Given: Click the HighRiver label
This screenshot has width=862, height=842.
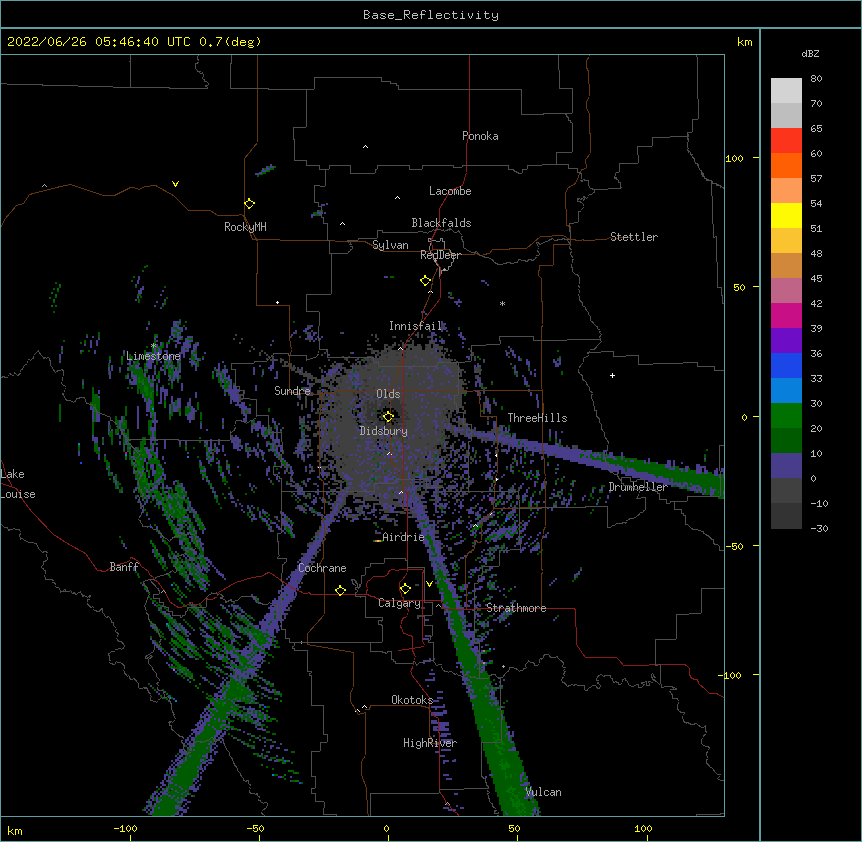Looking at the screenshot, I should (x=430, y=743).
